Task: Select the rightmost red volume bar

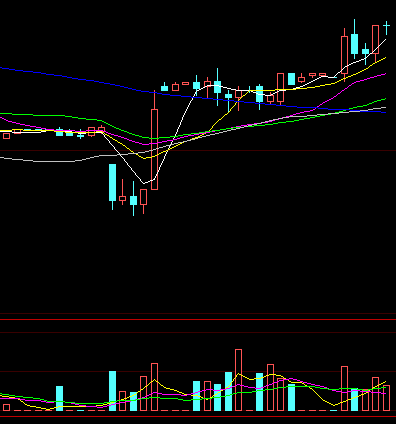Action: [386, 398]
